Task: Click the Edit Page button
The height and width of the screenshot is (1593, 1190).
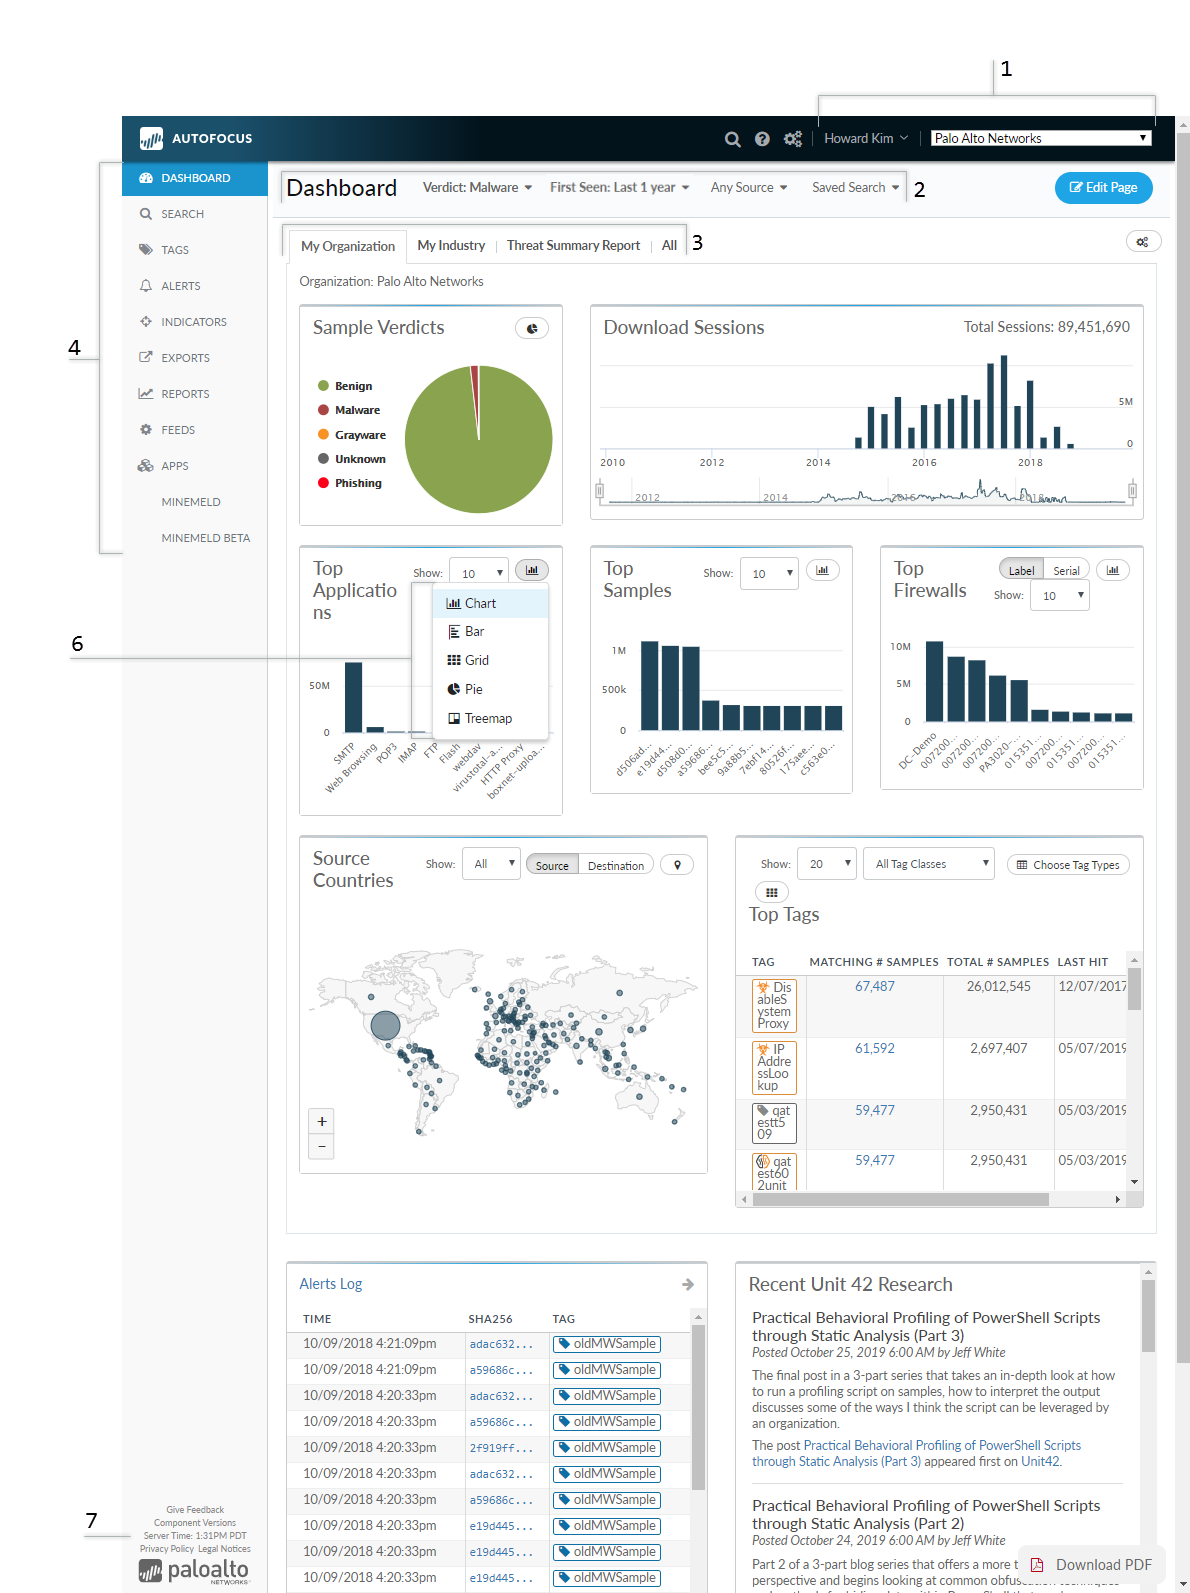Action: point(1103,188)
